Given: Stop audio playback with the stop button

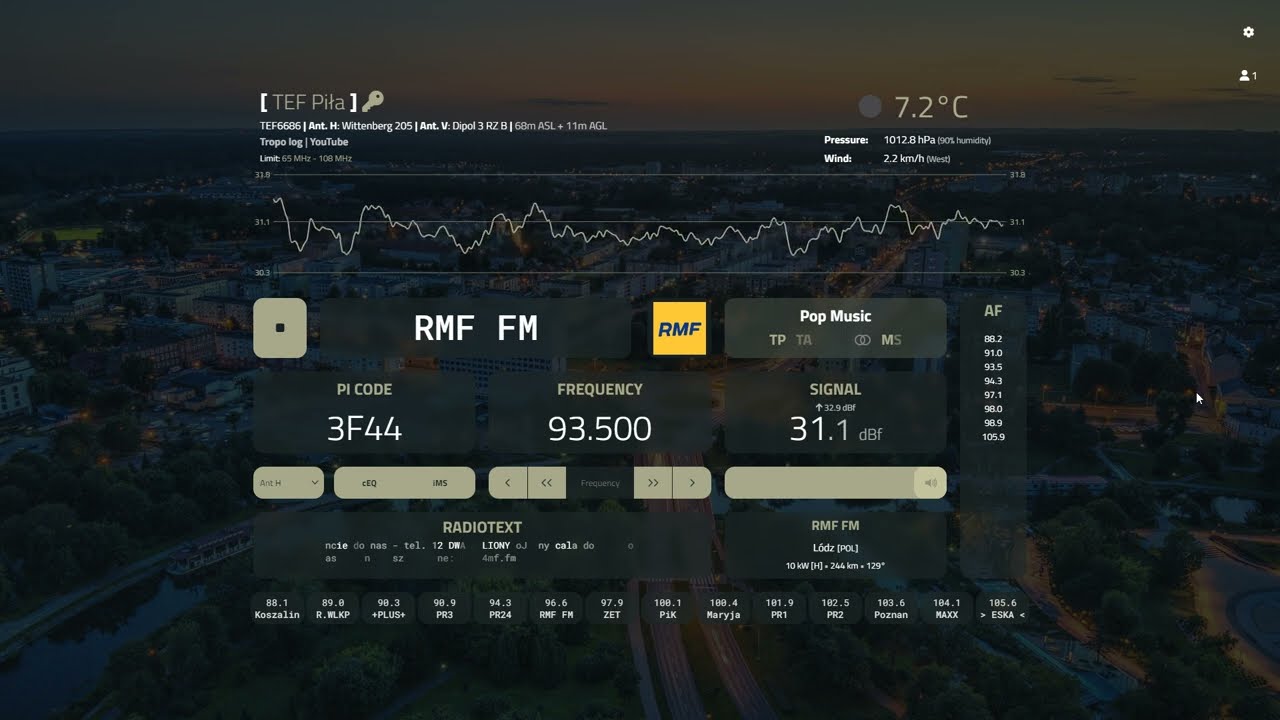Looking at the screenshot, I should tap(280, 328).
